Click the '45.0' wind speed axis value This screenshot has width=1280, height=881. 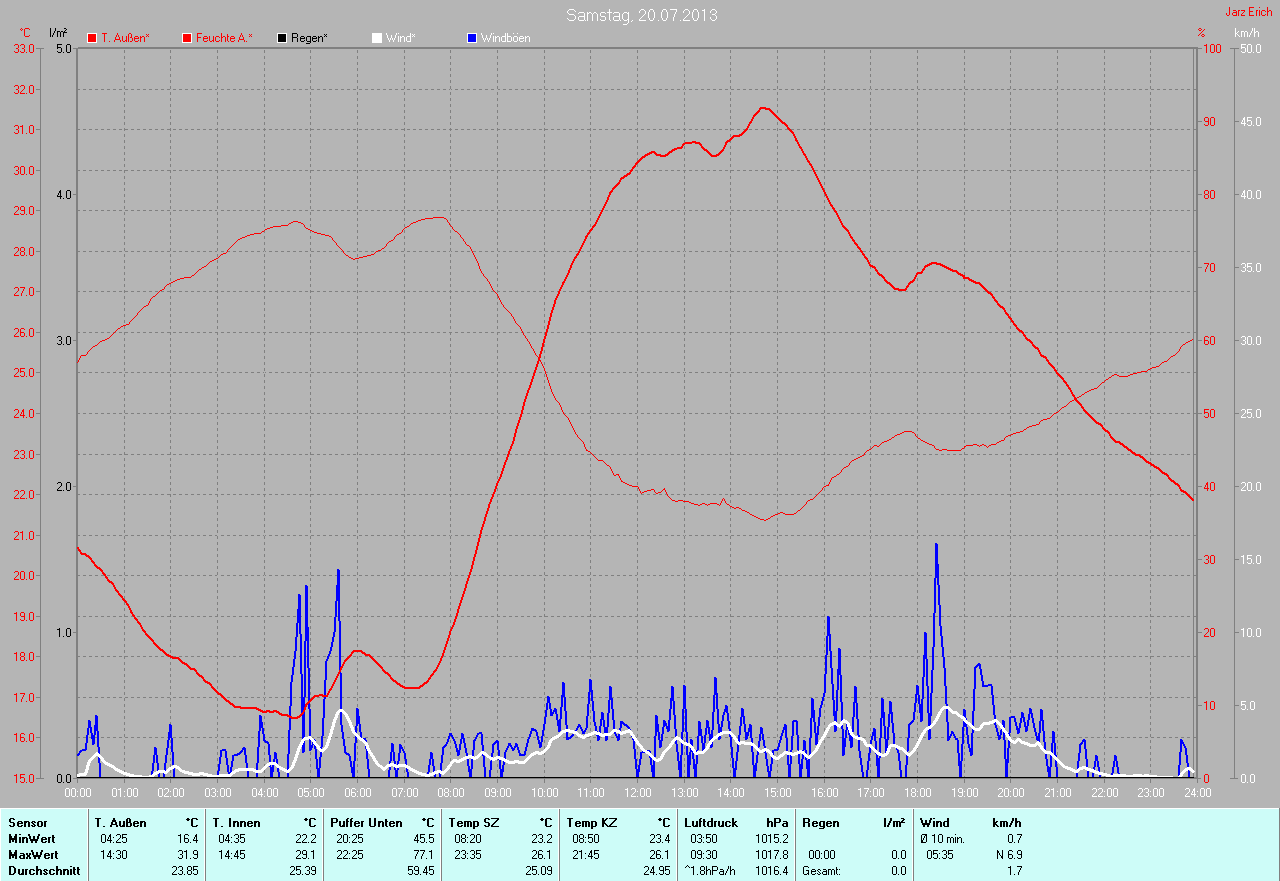(x=1251, y=121)
